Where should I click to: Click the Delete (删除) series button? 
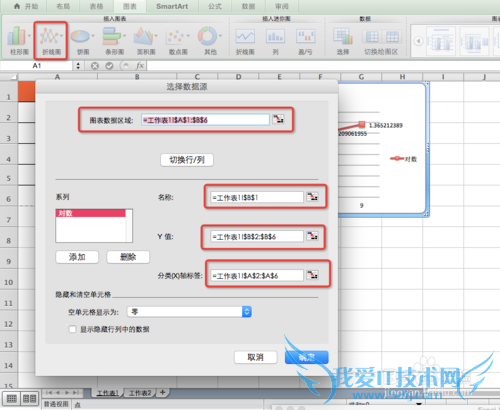coord(128,257)
